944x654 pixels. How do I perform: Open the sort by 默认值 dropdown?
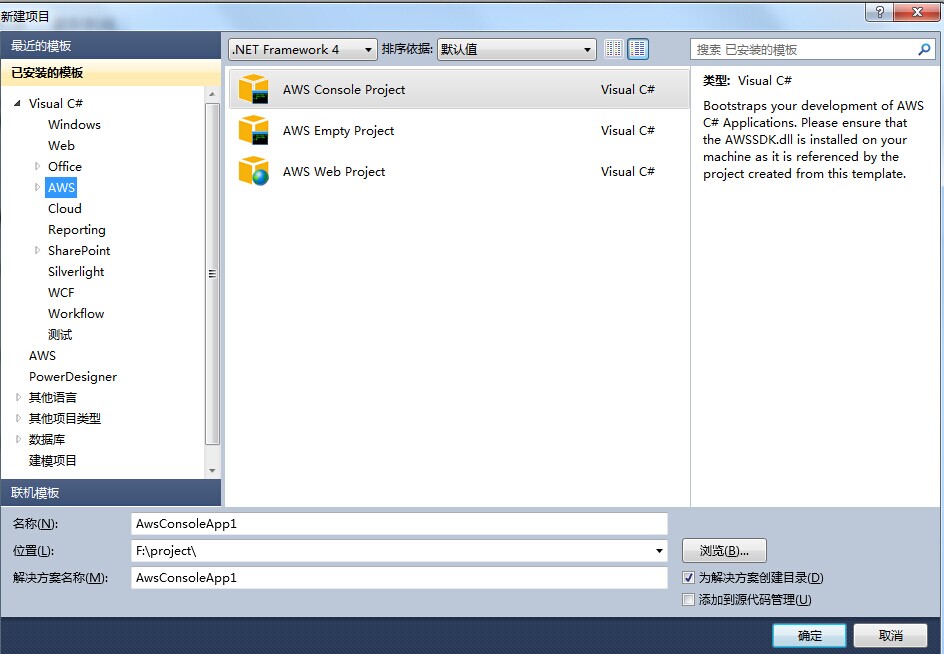coord(517,49)
